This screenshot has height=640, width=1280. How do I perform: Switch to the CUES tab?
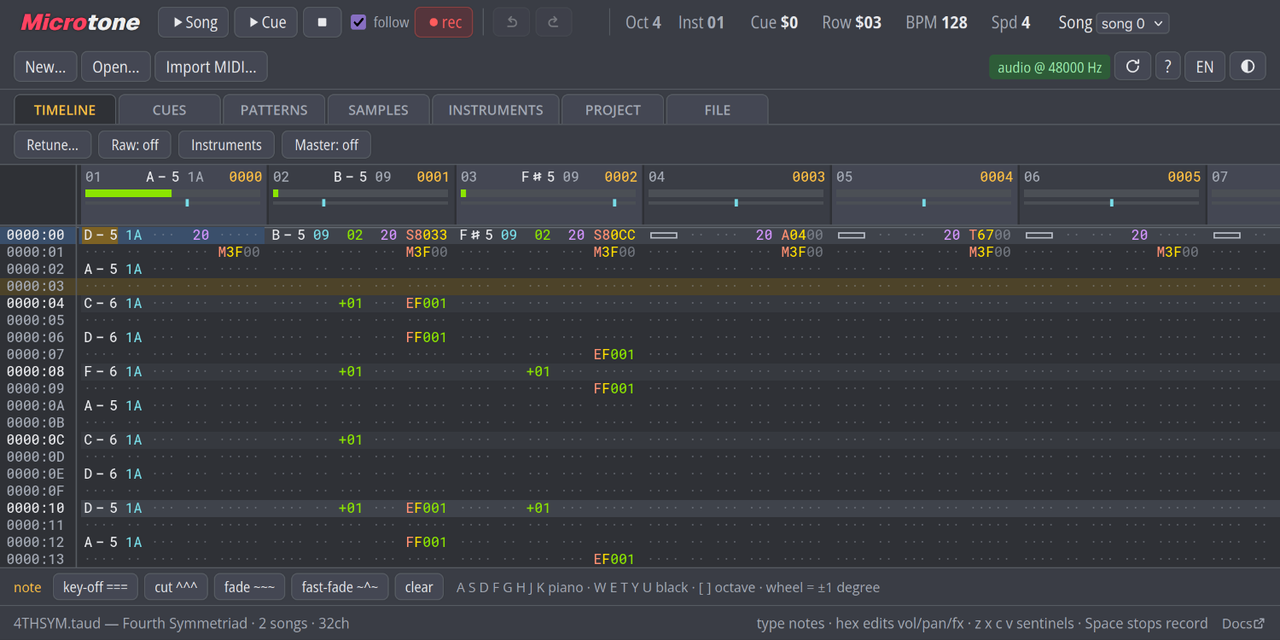click(169, 110)
